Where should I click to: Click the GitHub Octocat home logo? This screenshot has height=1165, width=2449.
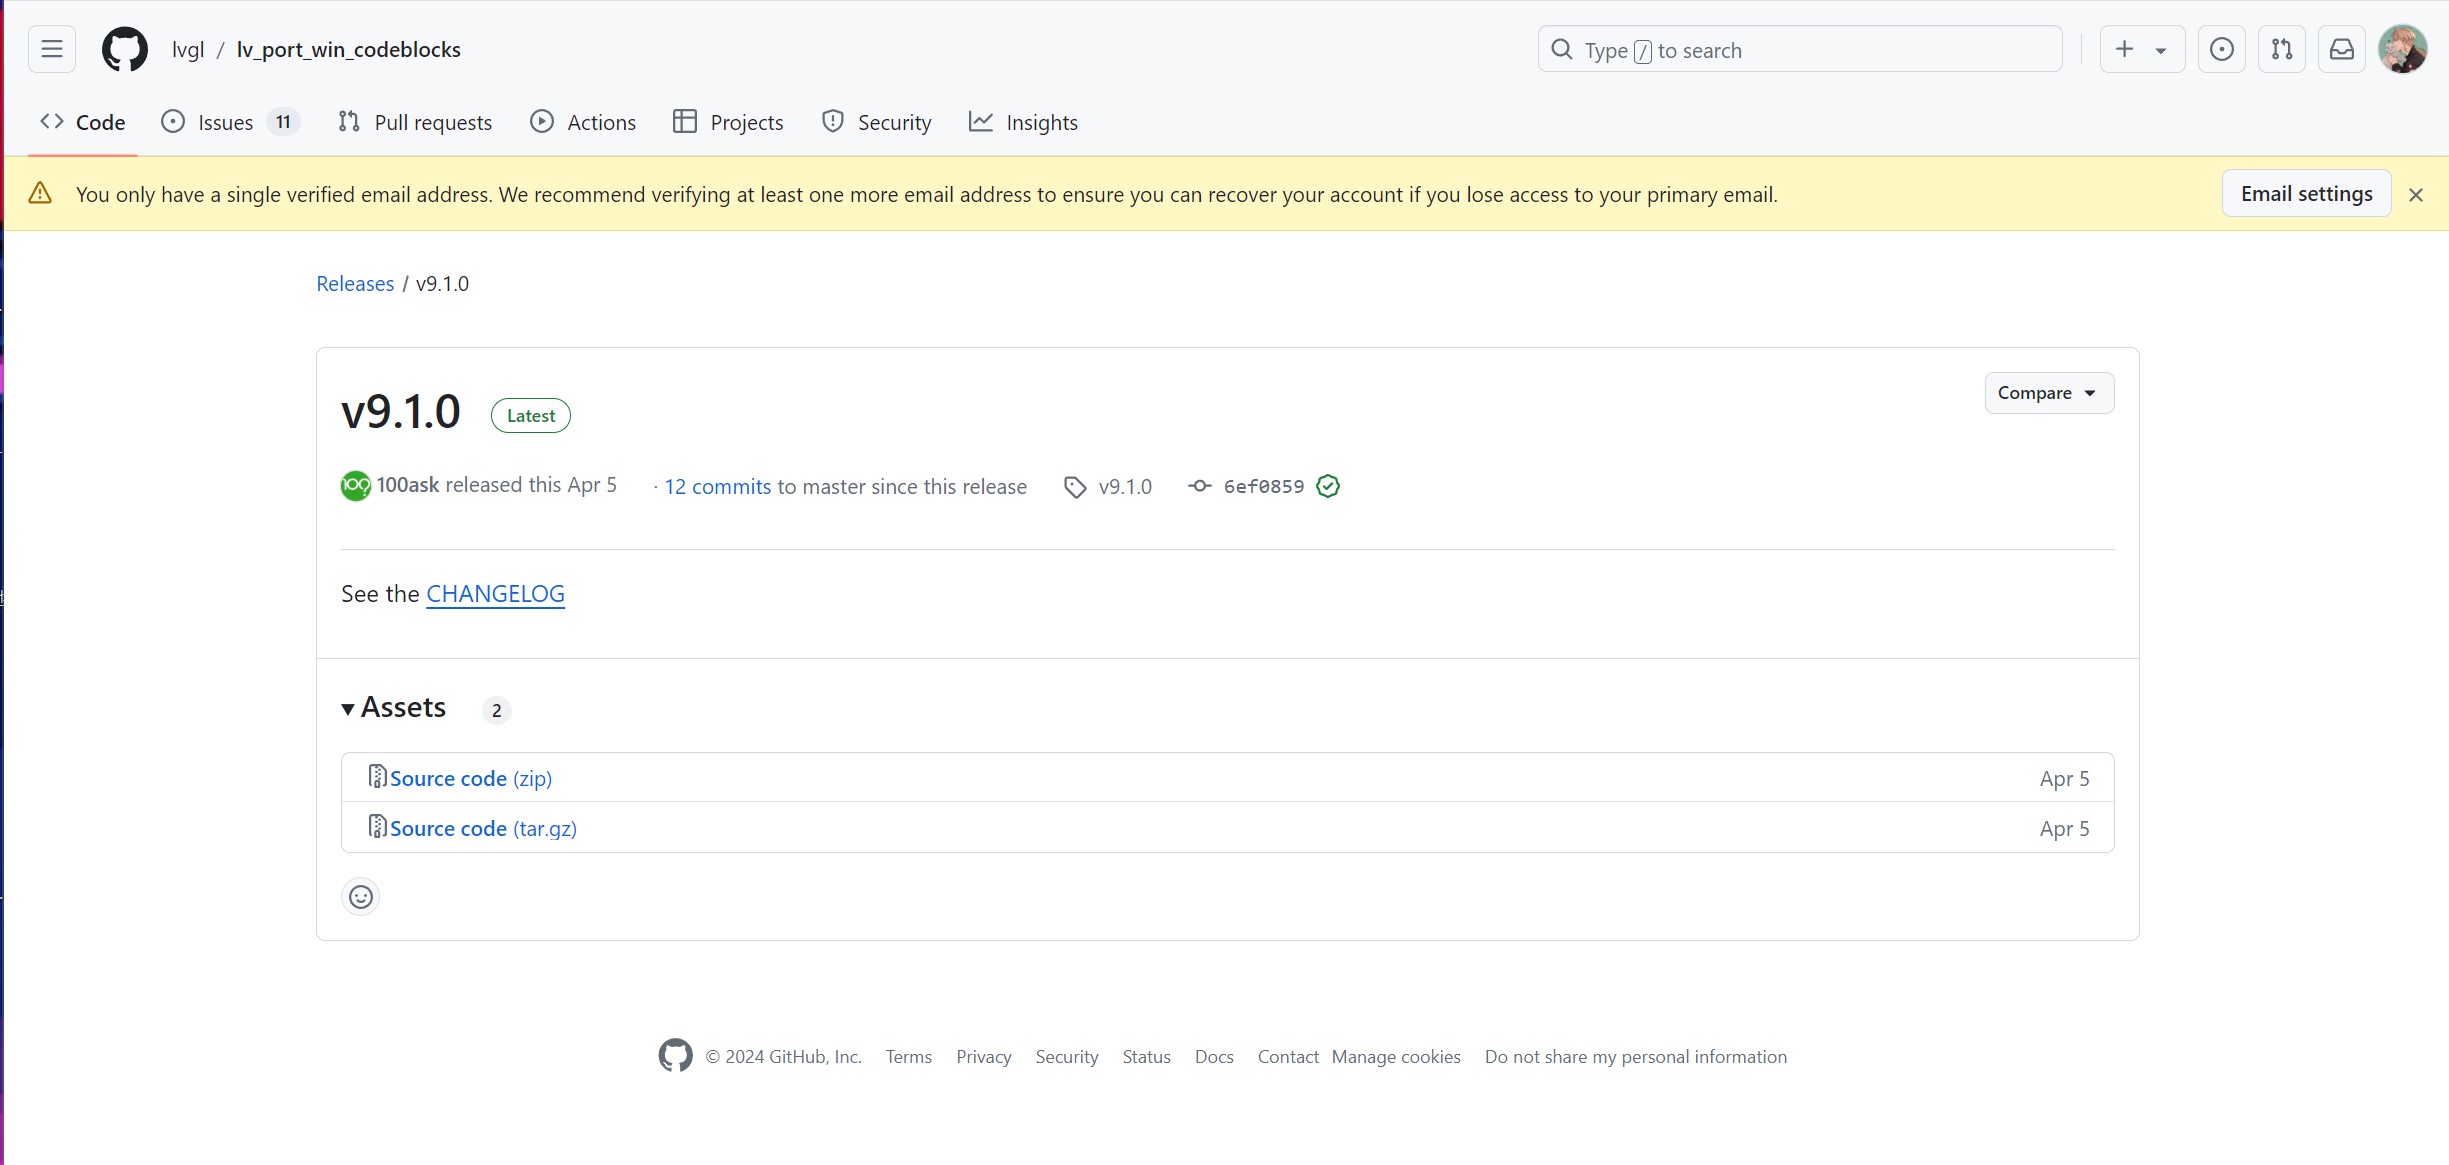tap(125, 49)
